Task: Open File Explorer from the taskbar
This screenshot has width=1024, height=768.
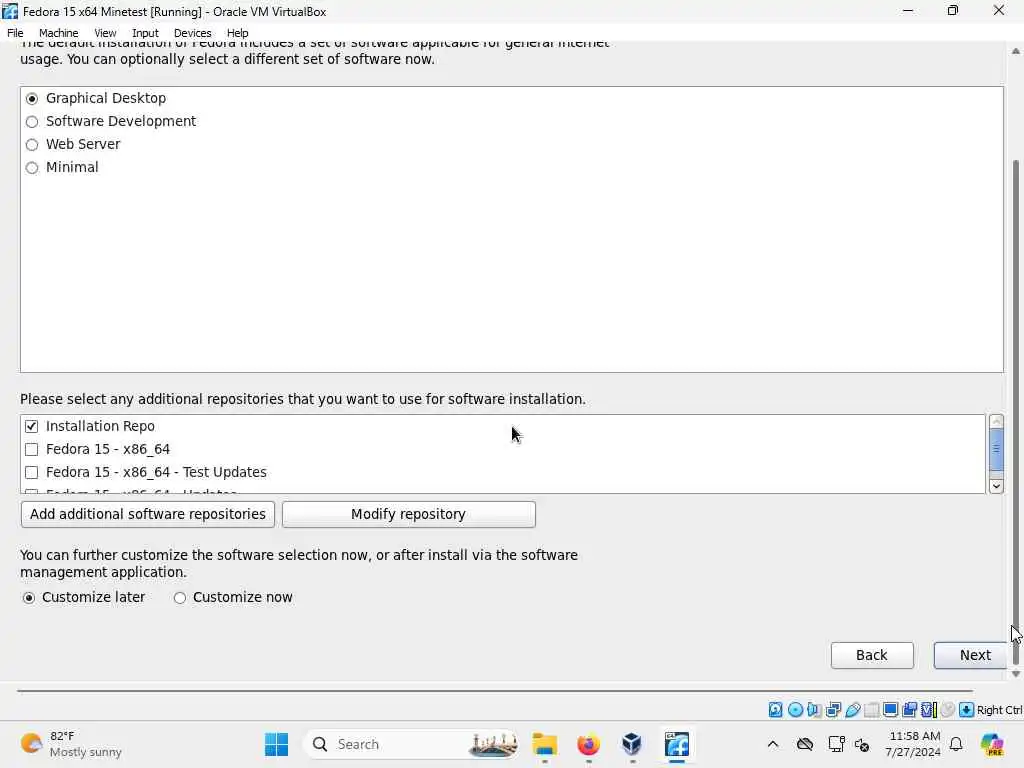Action: (x=544, y=744)
